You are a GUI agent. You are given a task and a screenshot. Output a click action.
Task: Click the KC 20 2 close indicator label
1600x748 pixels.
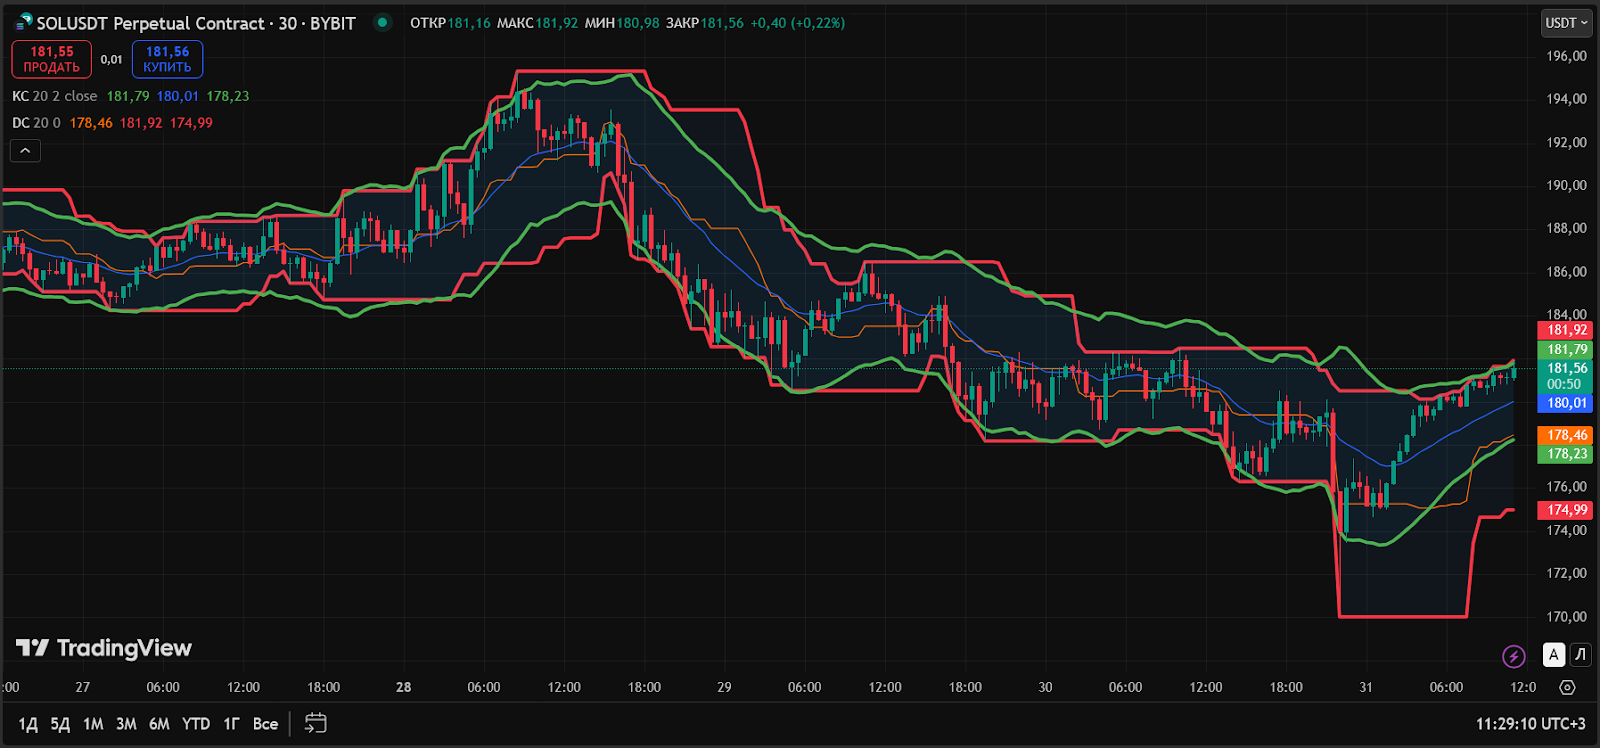[x=54, y=96]
